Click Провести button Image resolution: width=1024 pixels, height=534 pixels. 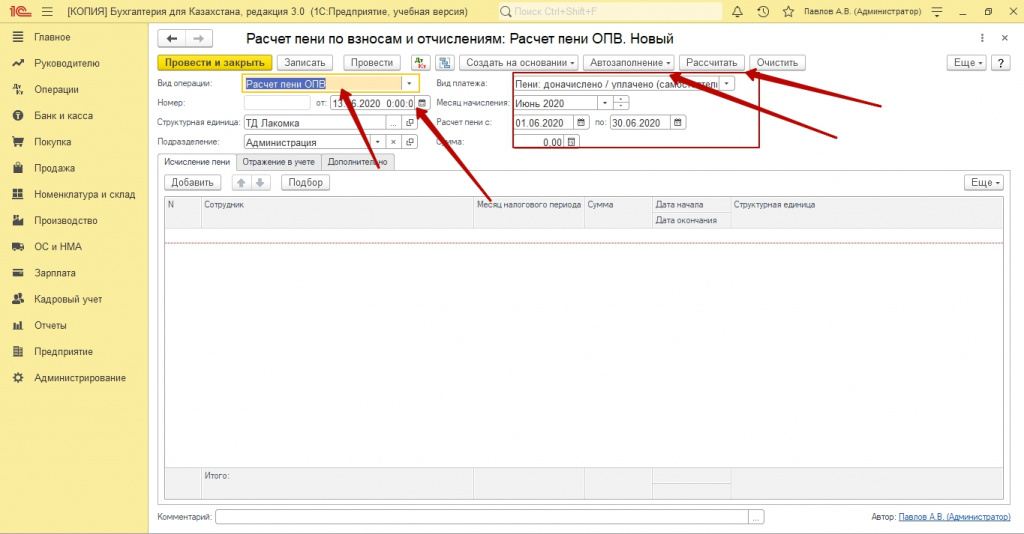coord(372,63)
